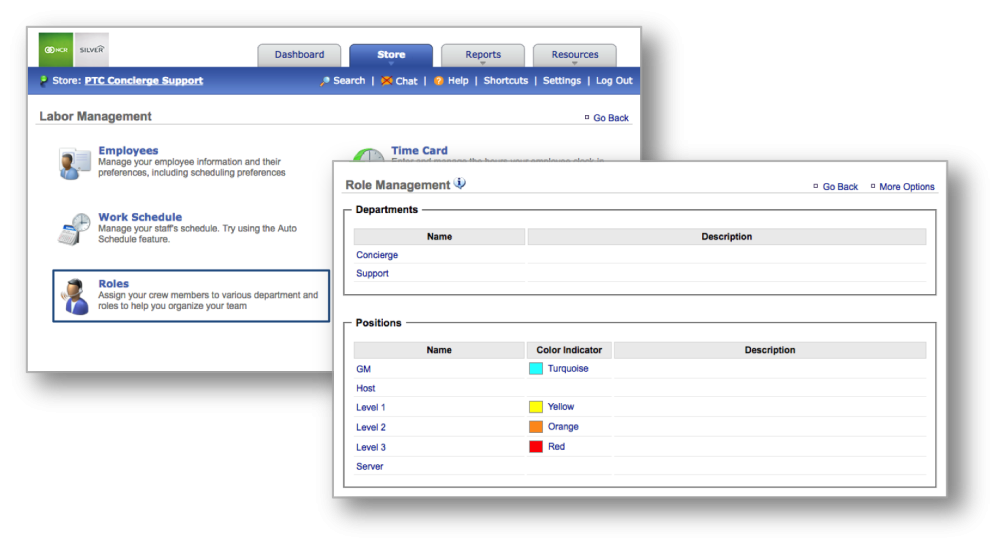Open the Time Card link

(x=419, y=151)
